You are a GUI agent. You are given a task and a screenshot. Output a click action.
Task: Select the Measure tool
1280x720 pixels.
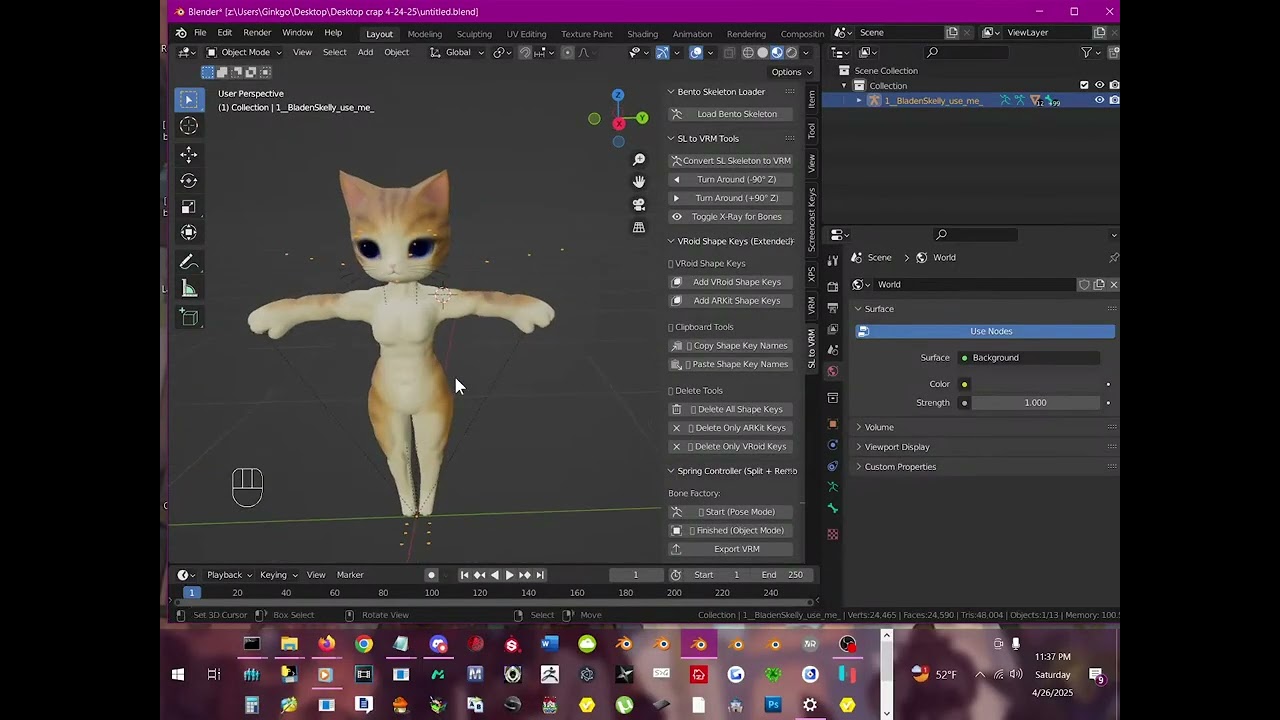[188, 288]
